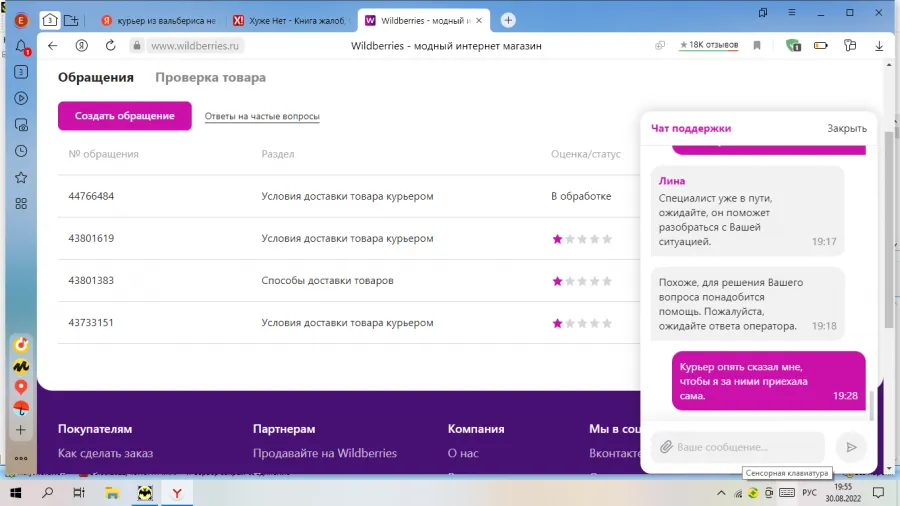The height and width of the screenshot is (506, 900).
Task: Open the video play sidebar icon
Action: [x=21, y=98]
